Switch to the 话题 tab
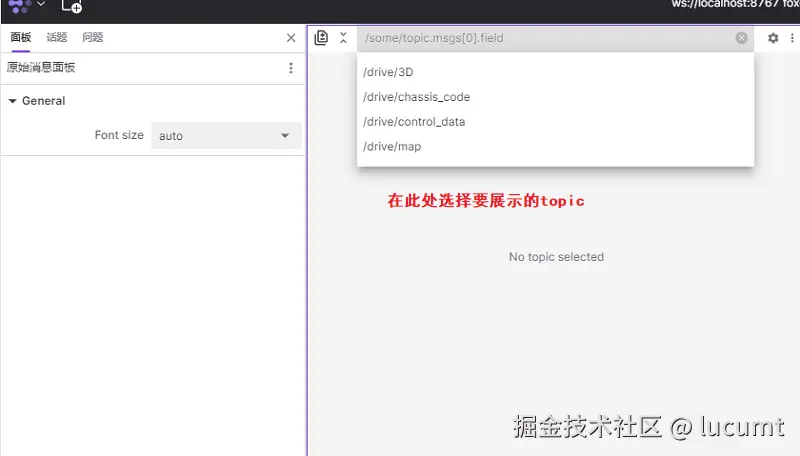 click(57, 37)
